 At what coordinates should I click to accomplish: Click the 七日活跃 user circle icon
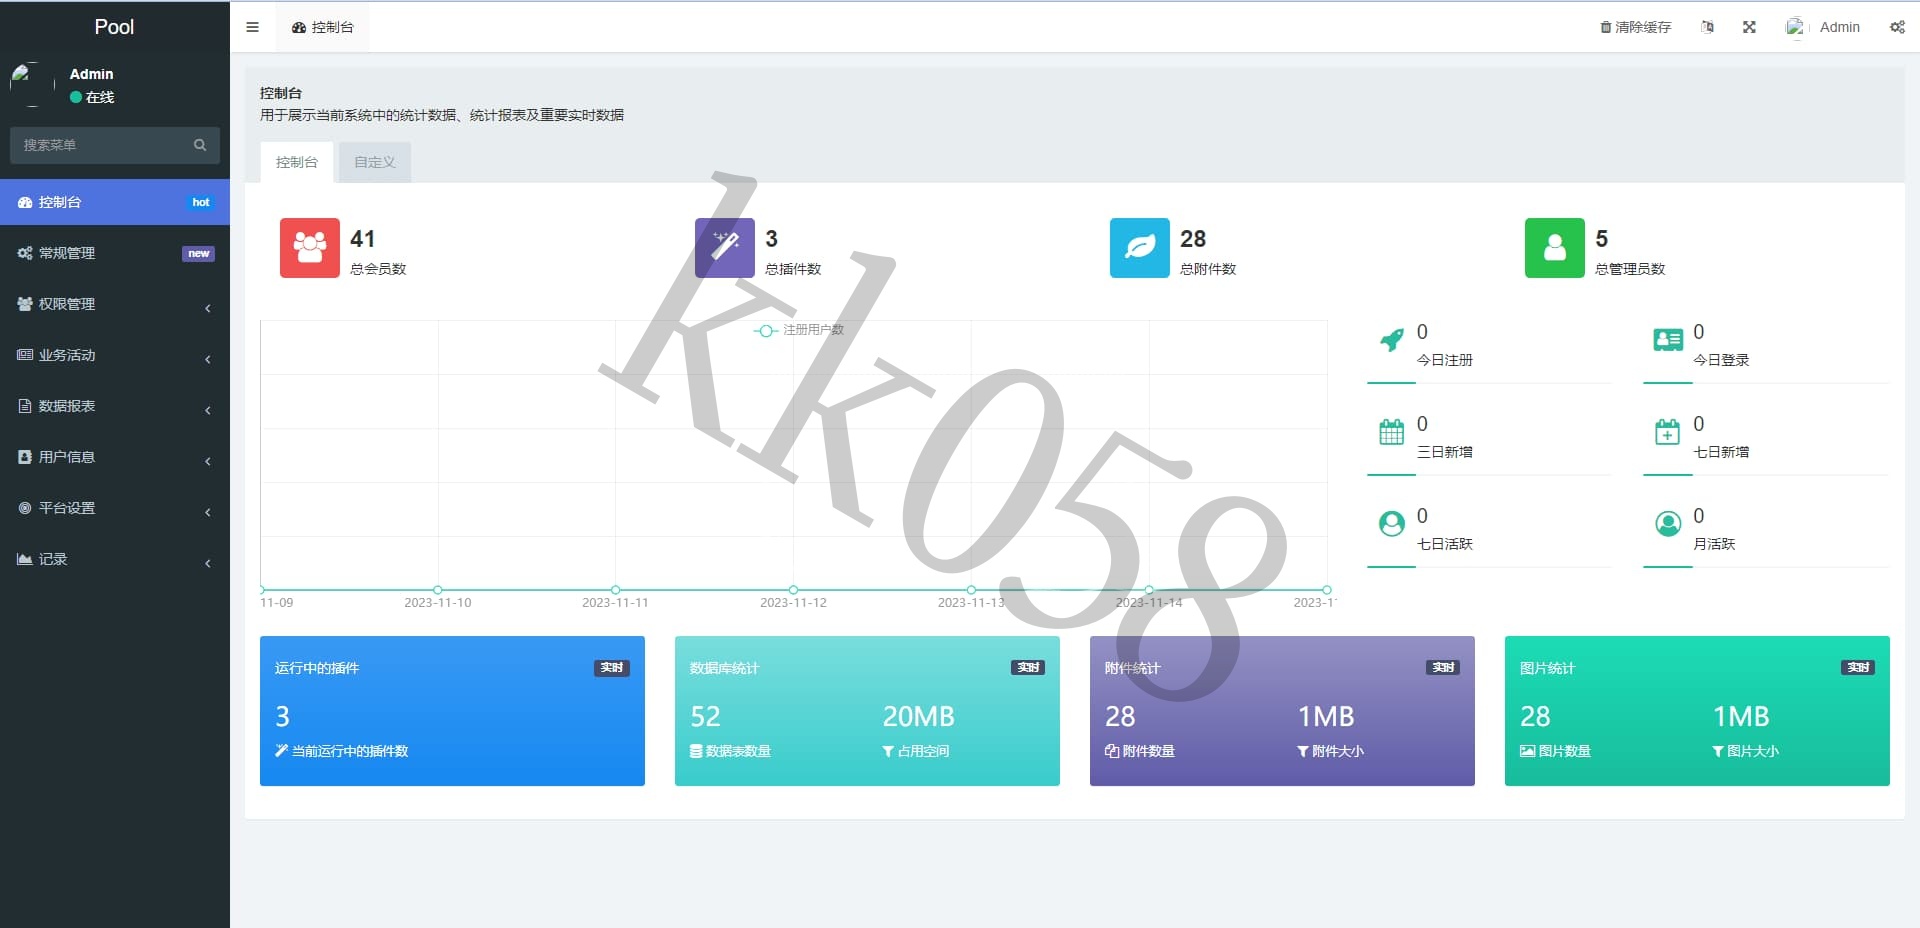click(x=1392, y=524)
